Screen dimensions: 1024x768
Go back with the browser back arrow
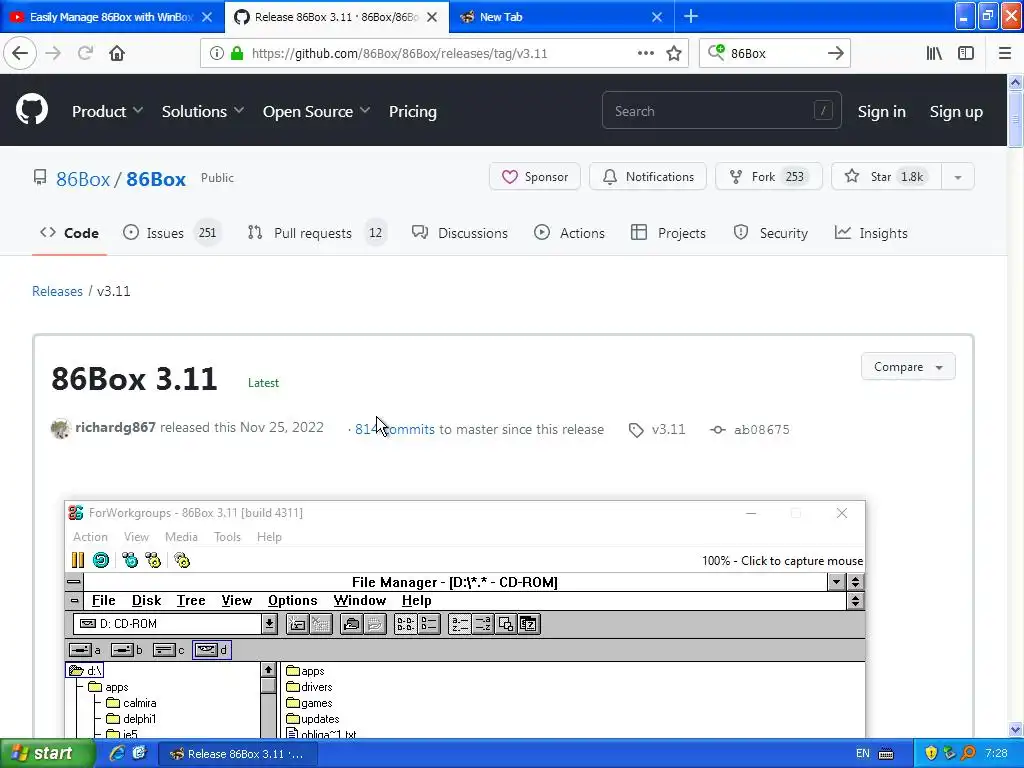point(20,53)
